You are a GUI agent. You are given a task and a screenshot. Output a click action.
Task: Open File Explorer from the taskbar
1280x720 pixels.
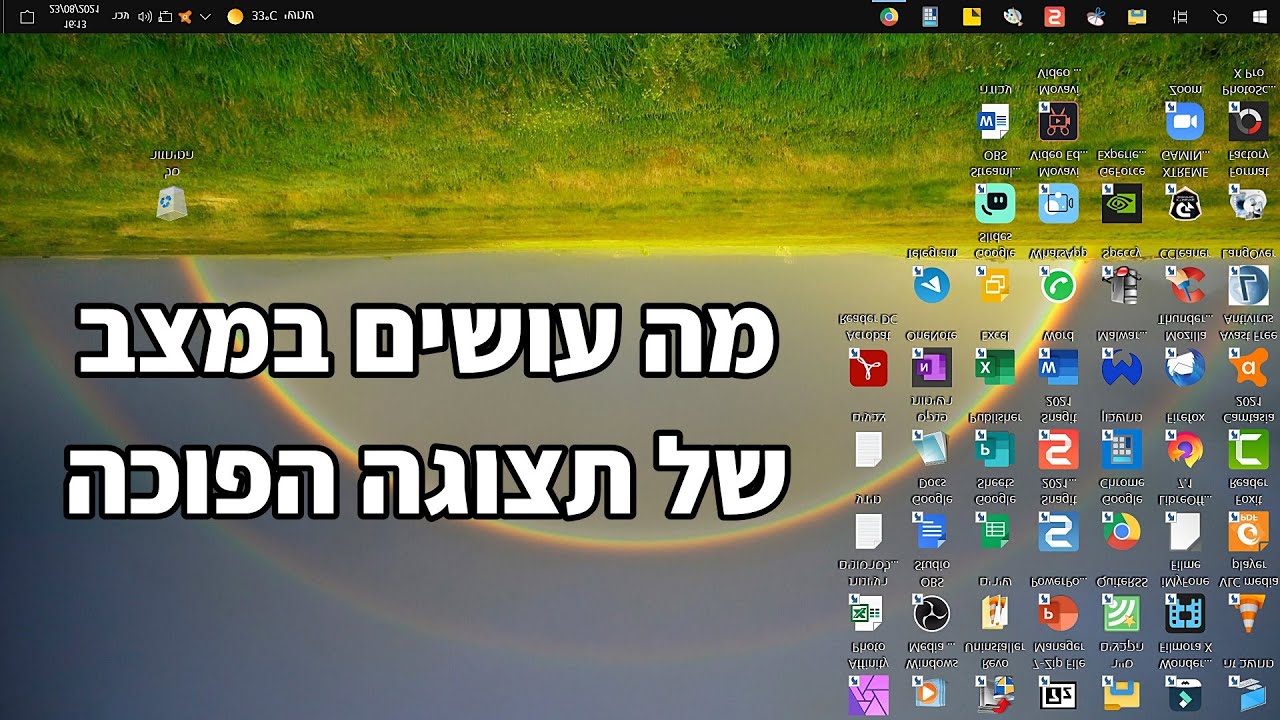pos(1137,16)
